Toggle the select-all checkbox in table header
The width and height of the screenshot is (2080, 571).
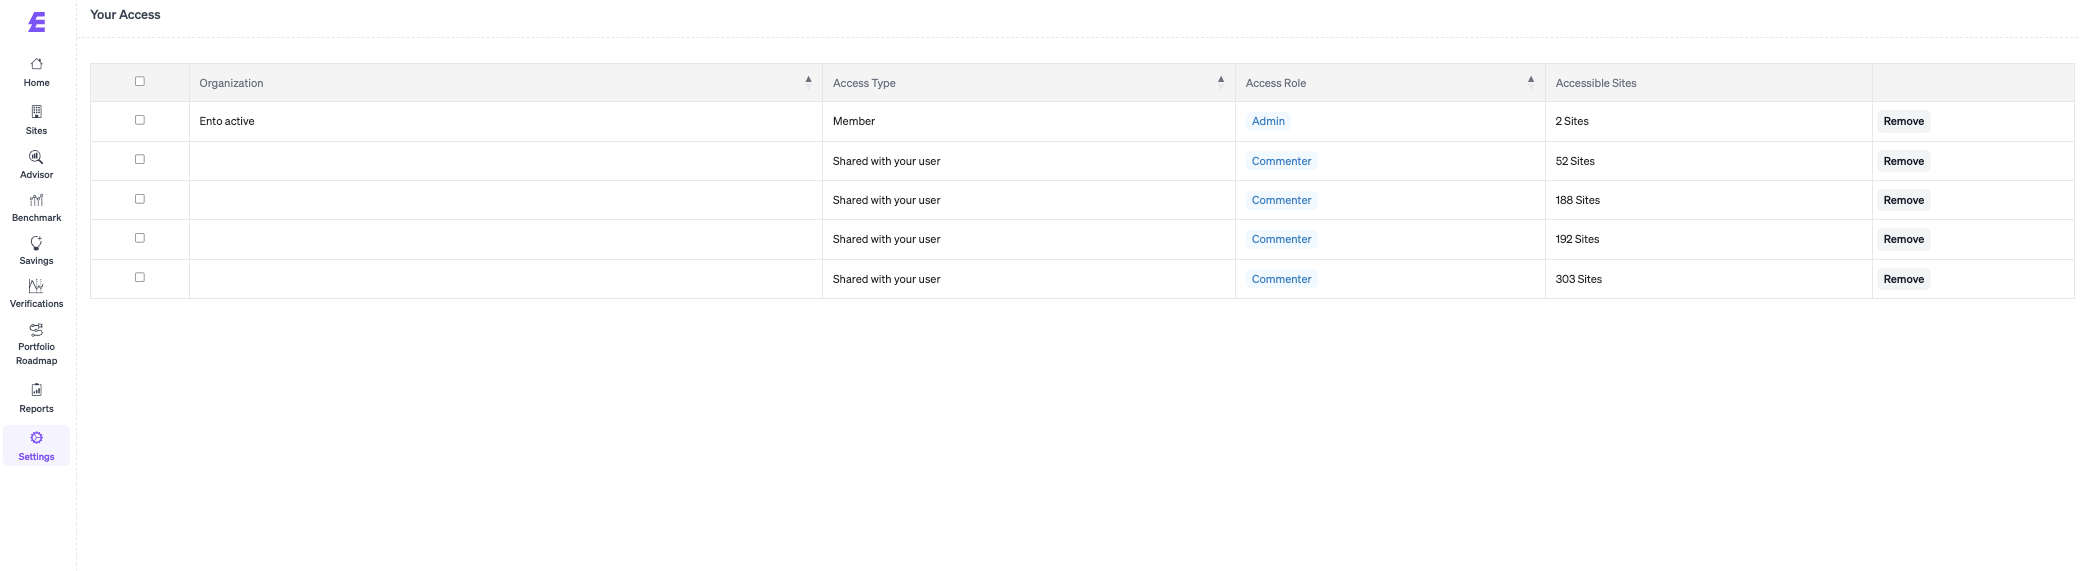(140, 82)
